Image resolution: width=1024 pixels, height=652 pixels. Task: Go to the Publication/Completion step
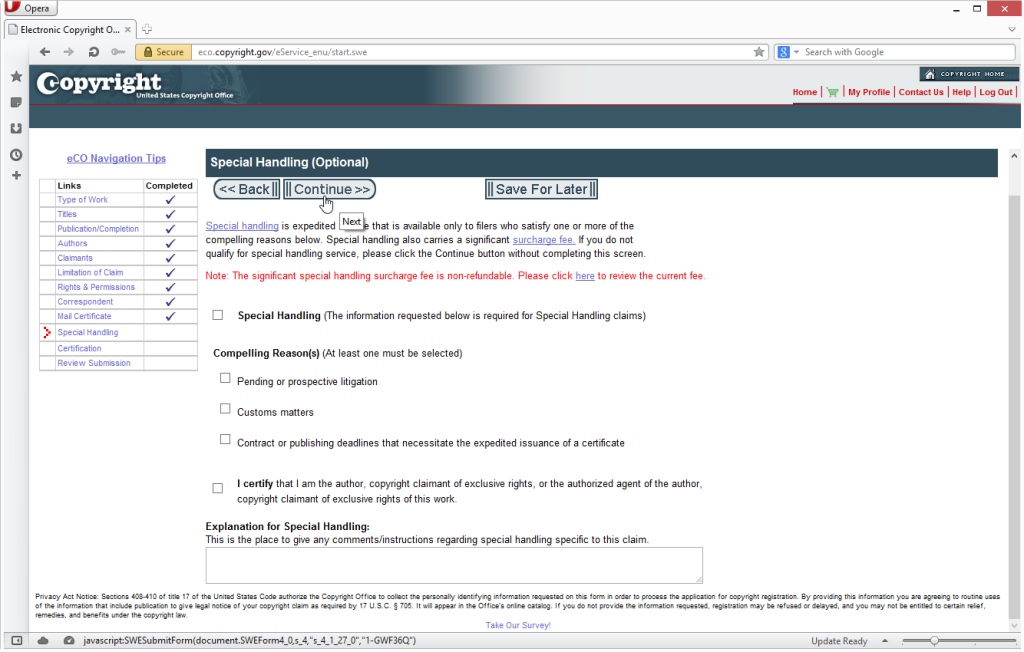[x=98, y=229]
